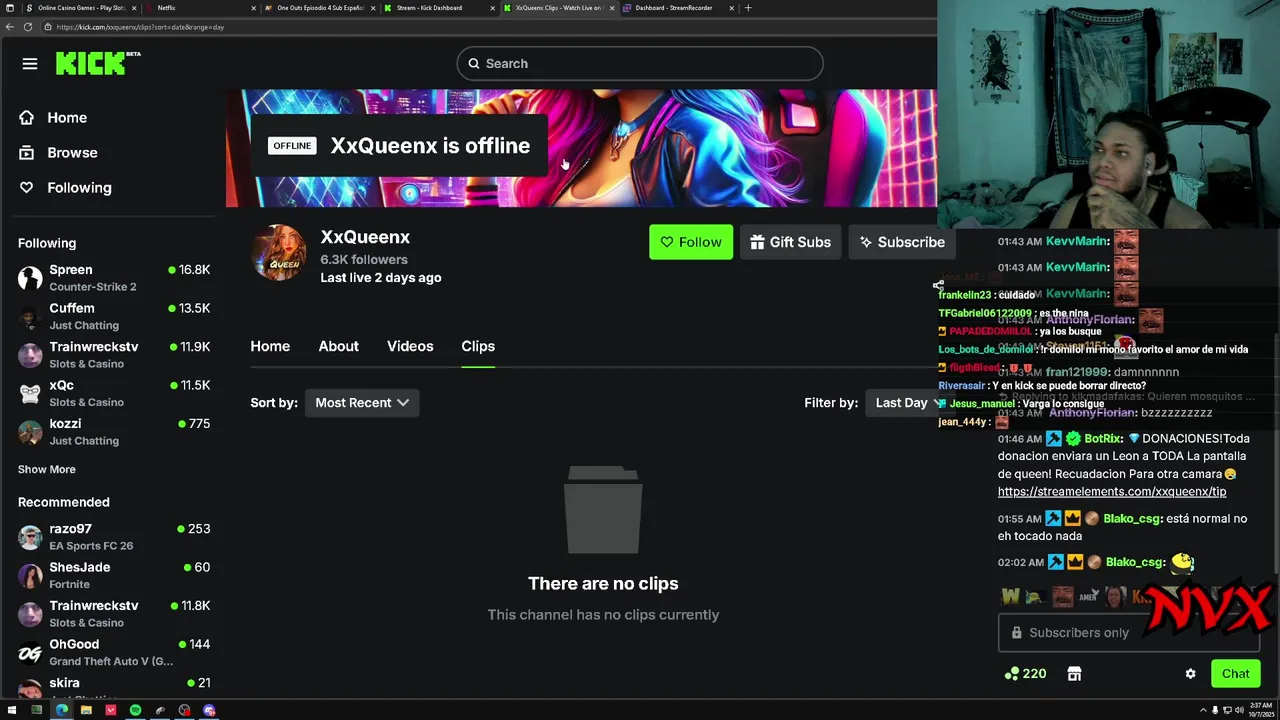
Task: Click the Browse icon in sidebar
Action: tap(27, 152)
